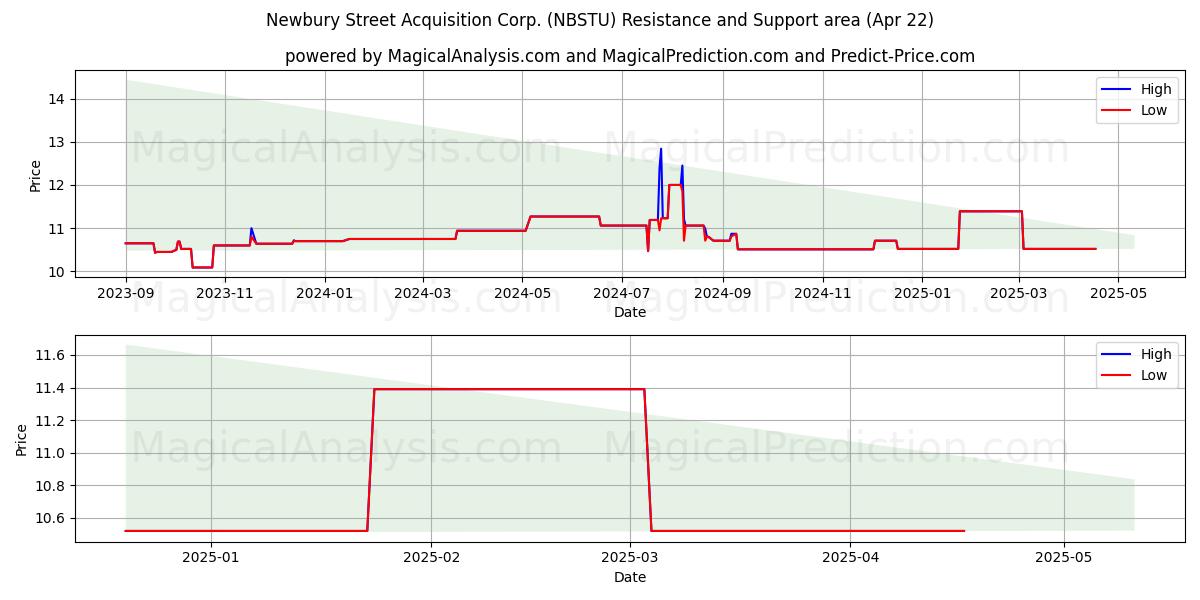Click the '13' price tick on the top chart

point(57,142)
